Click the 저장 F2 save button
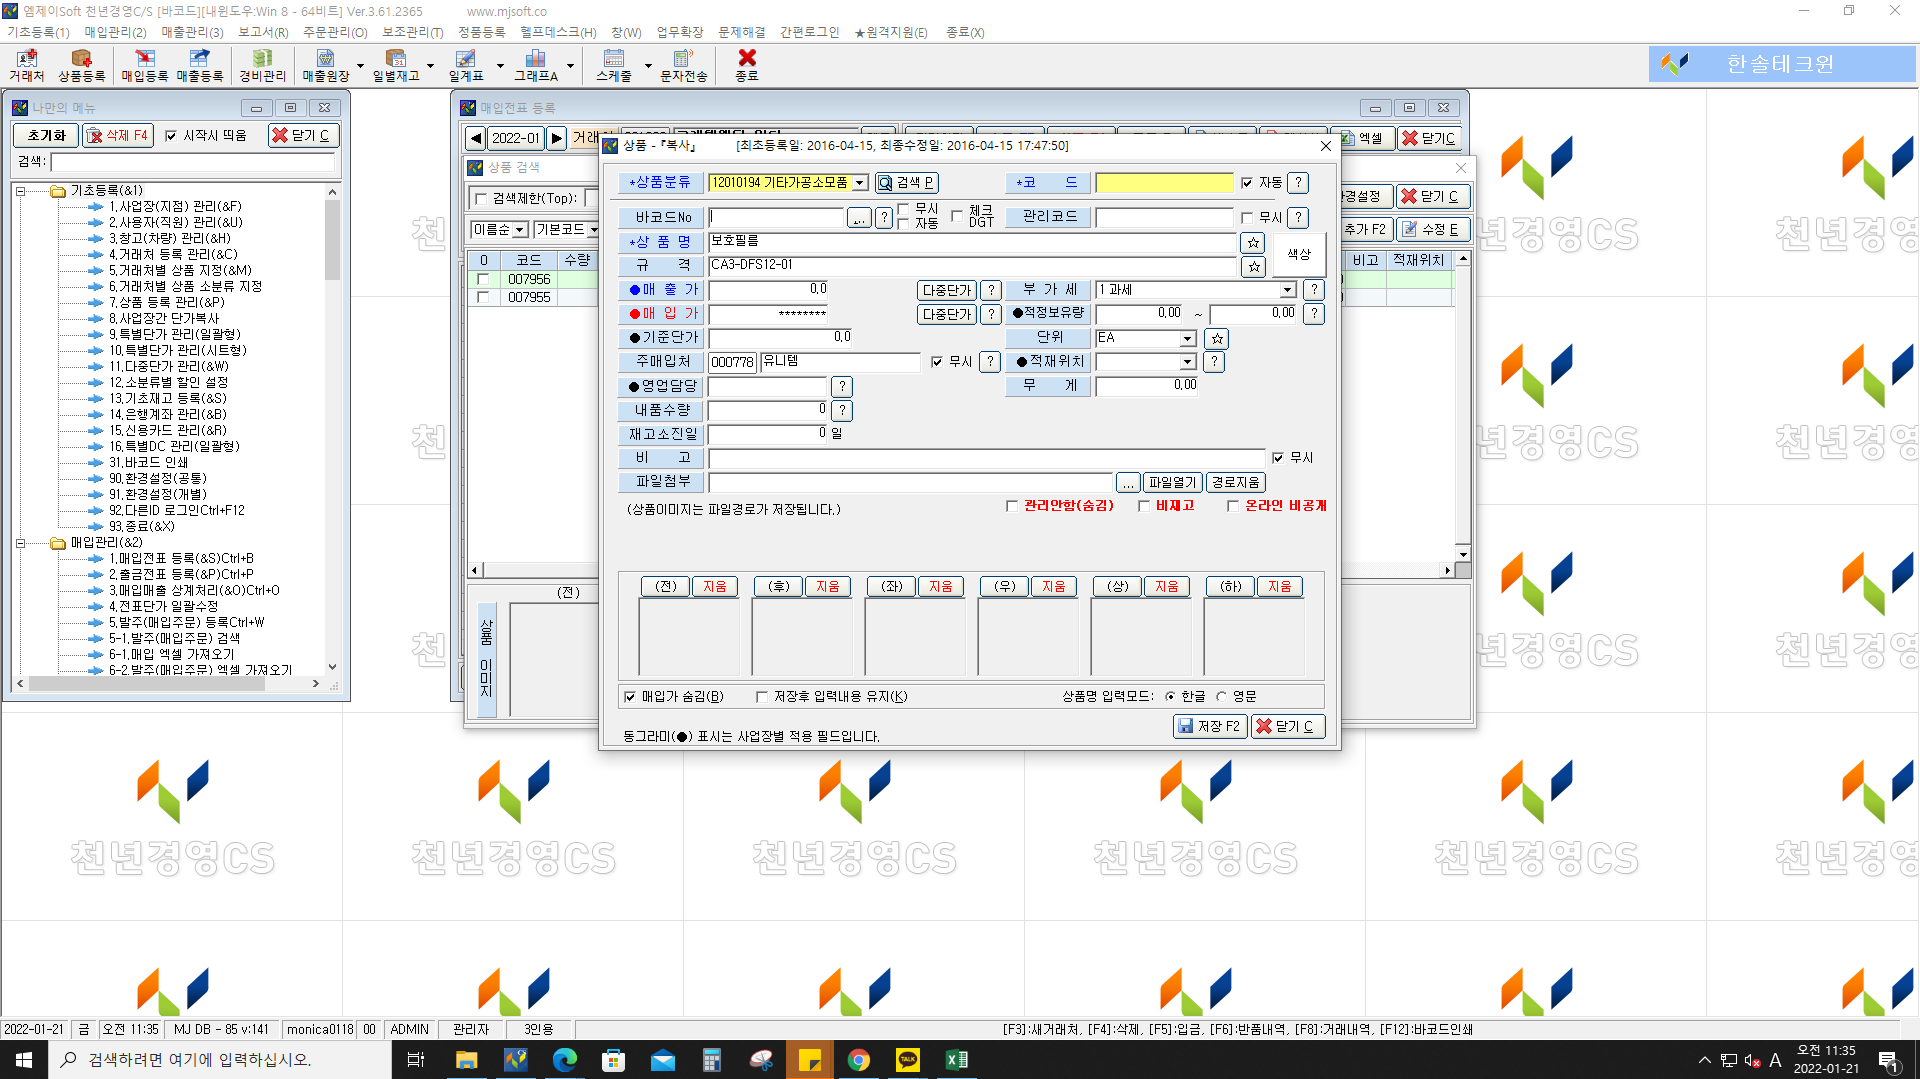Screen dimensions: 1920x1079 [x=1210, y=727]
